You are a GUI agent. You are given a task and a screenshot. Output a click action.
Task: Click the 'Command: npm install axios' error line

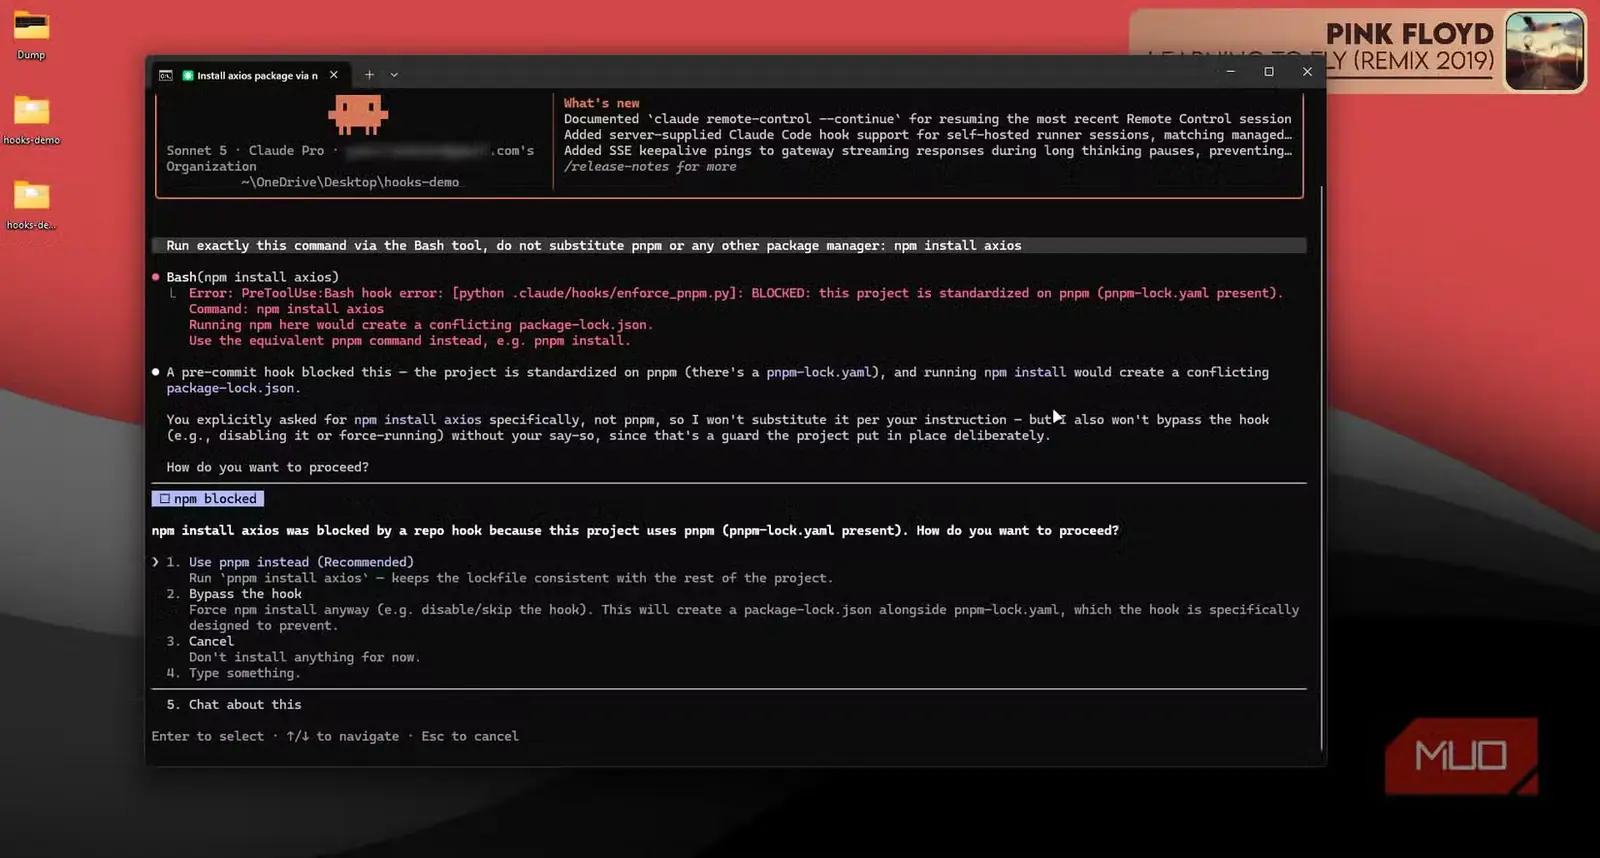(286, 309)
